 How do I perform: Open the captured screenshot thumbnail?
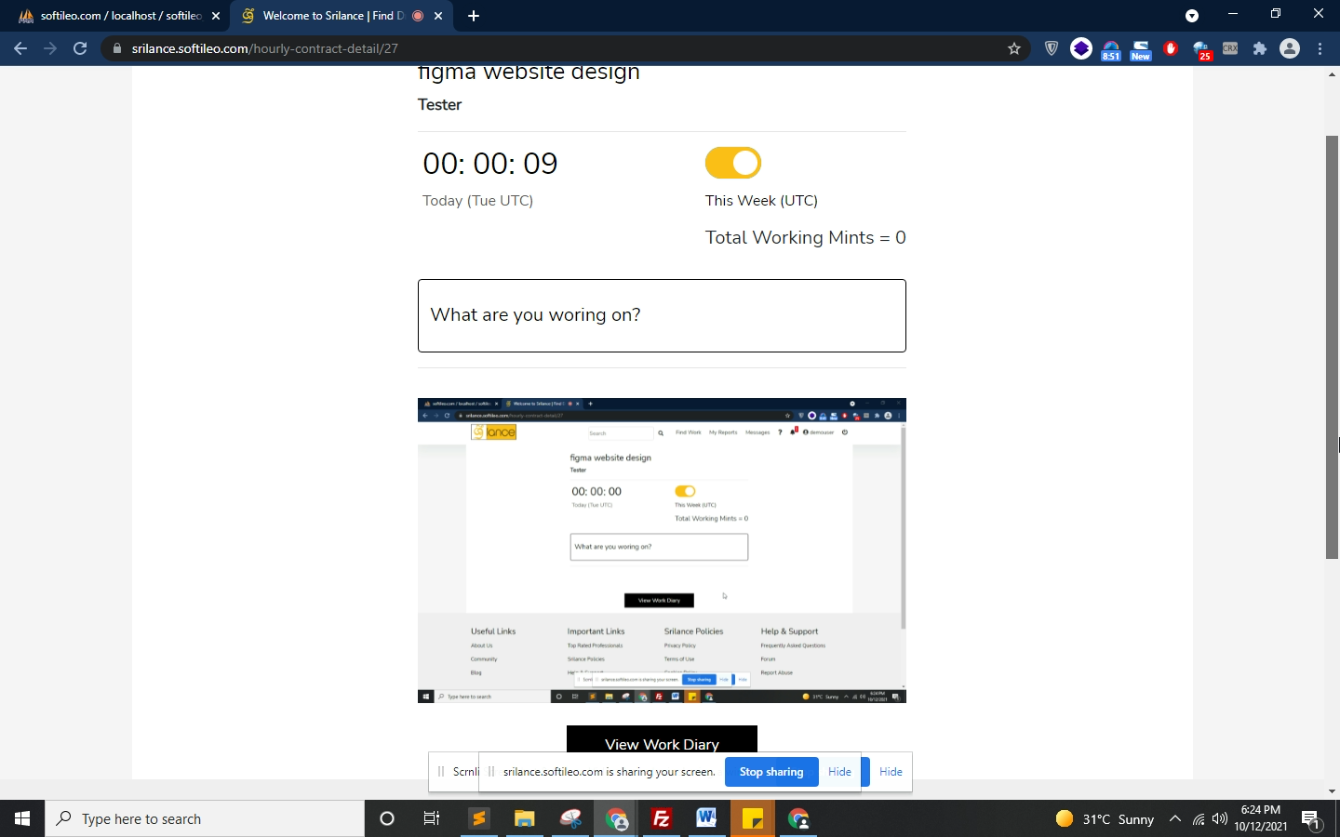pos(661,550)
